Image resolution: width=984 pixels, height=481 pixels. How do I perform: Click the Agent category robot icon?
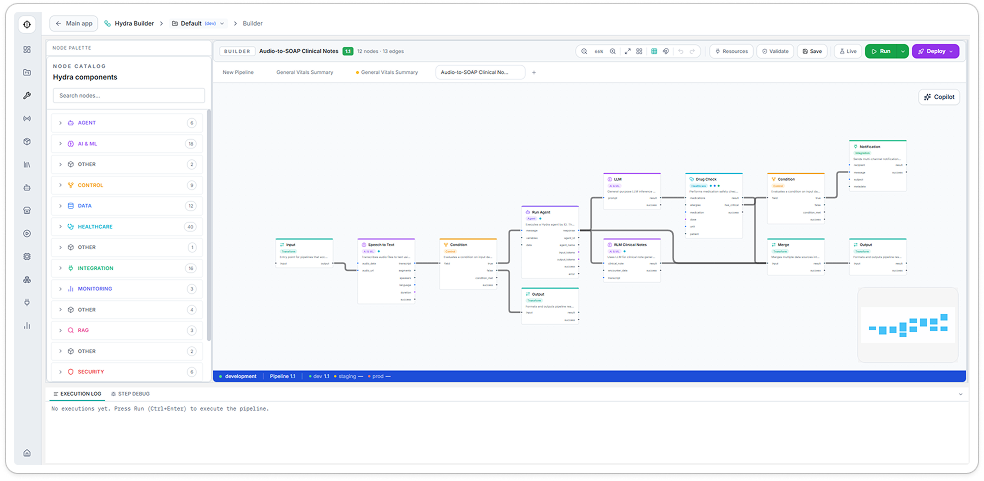[71, 123]
